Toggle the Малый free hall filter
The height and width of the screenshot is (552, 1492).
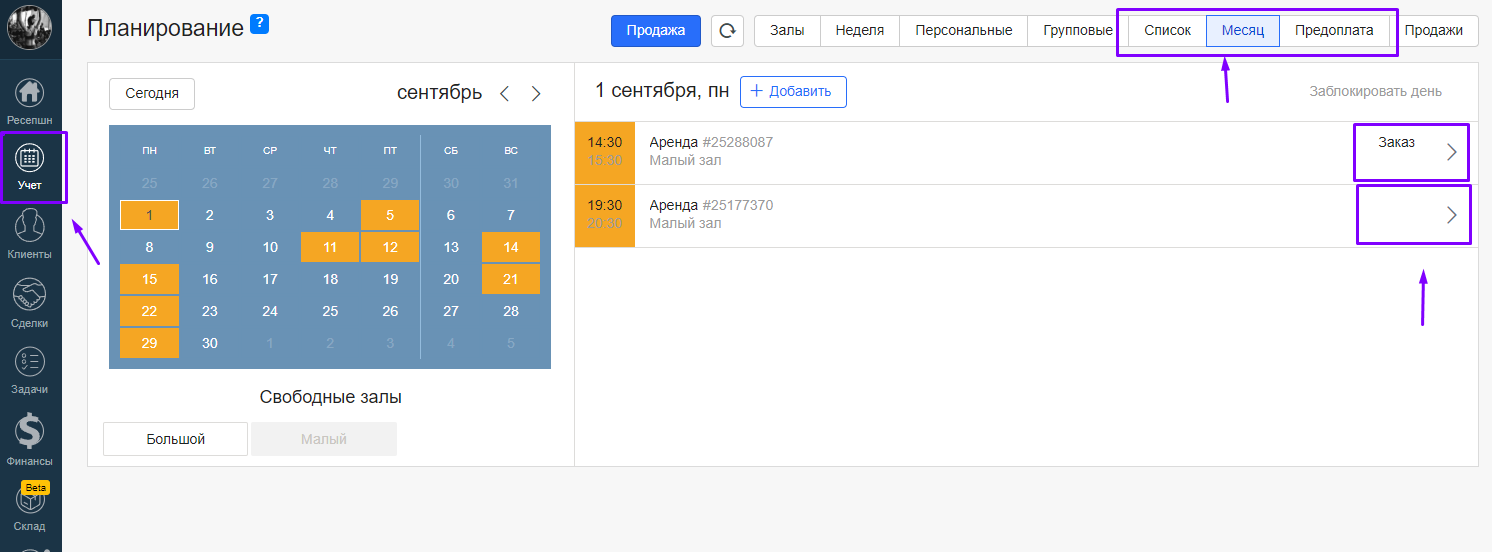323,439
